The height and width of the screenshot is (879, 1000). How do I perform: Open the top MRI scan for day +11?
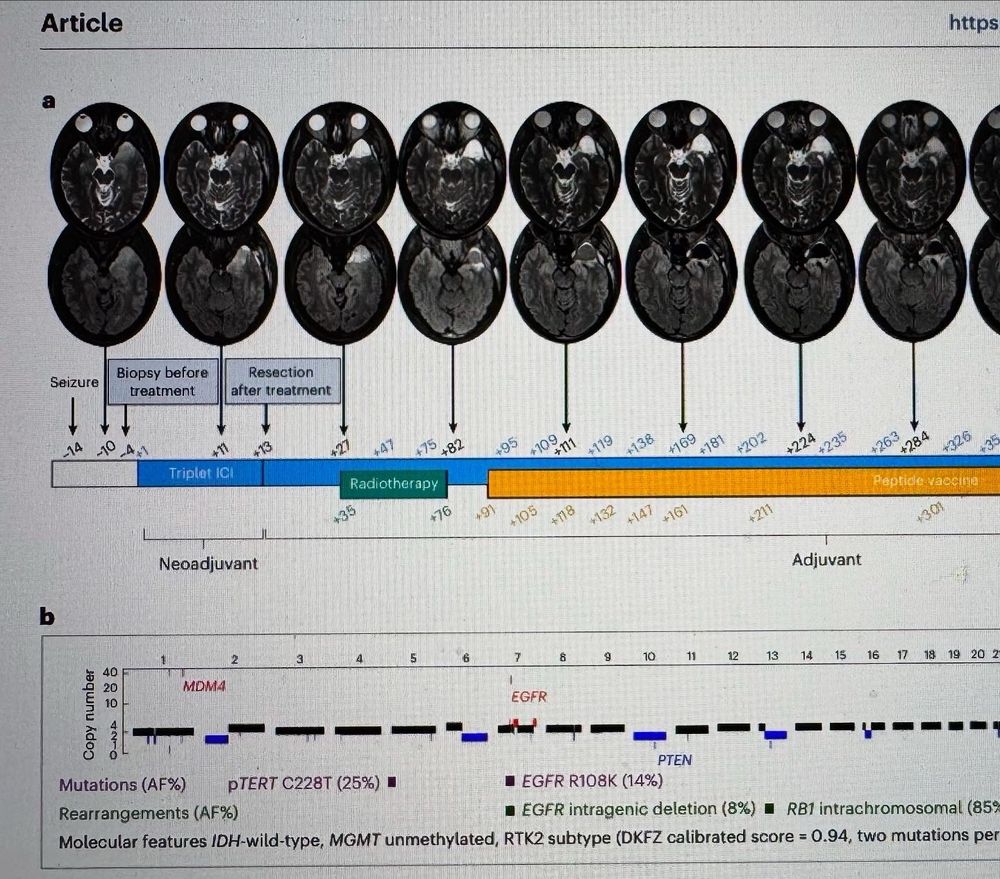point(221,167)
